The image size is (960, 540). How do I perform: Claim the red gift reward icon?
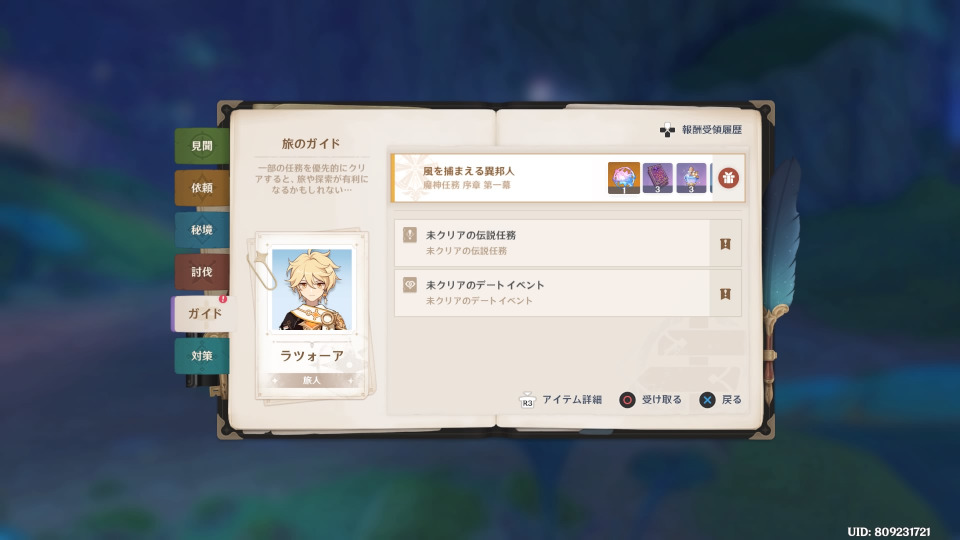[x=728, y=178]
